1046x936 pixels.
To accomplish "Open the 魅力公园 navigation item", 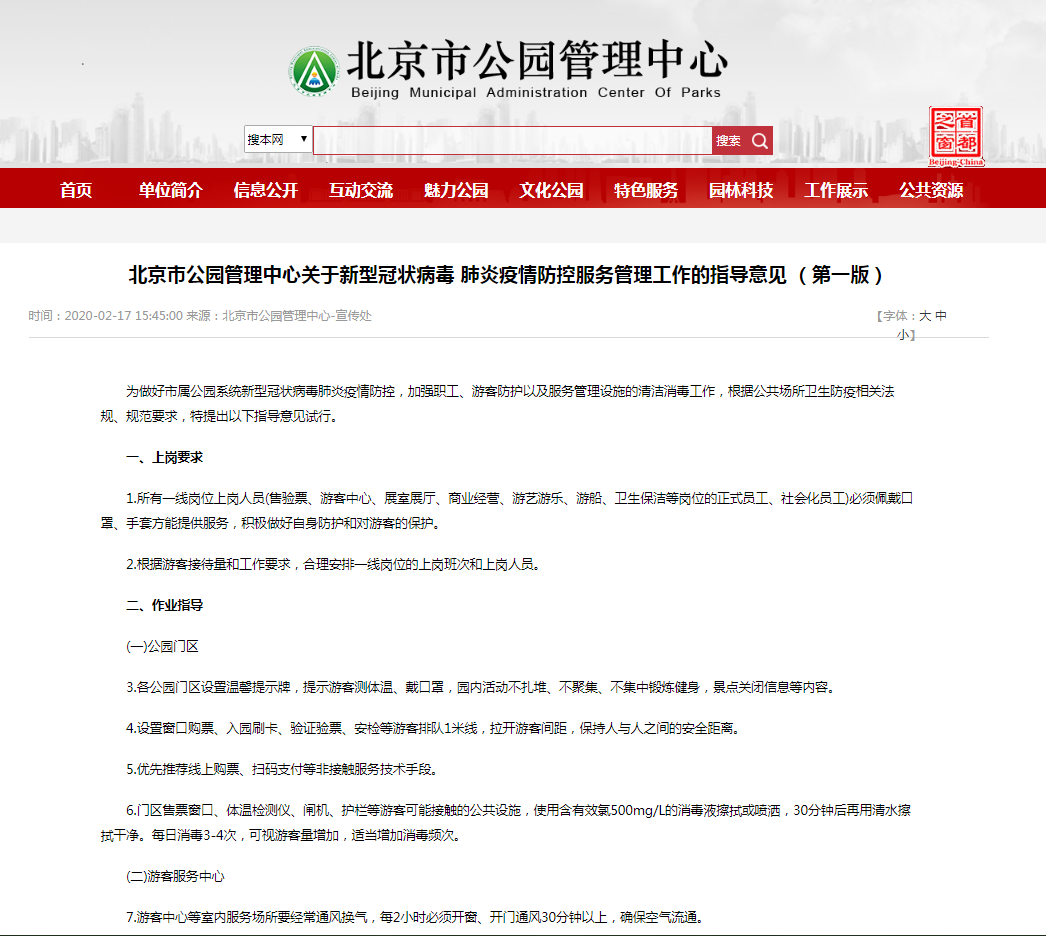I will tap(456, 190).
